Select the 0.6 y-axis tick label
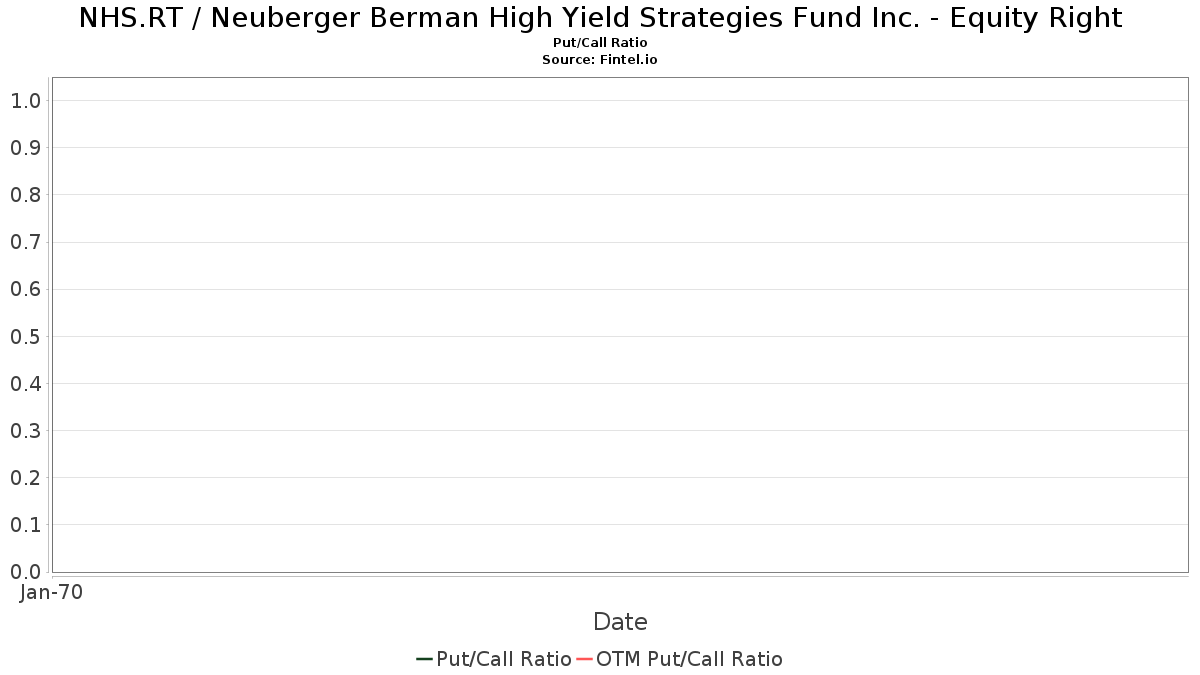The height and width of the screenshot is (675, 1200). pyautogui.click(x=25, y=289)
